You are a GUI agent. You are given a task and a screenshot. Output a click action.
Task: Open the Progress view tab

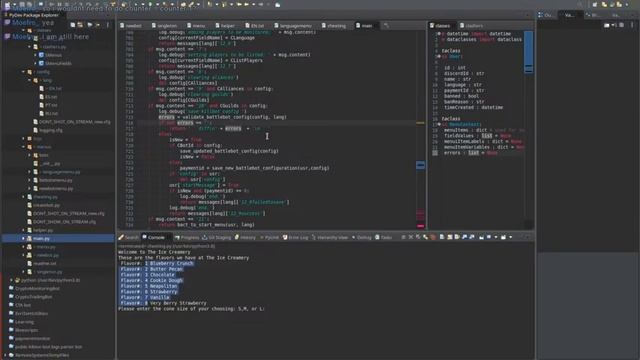(x=187, y=237)
